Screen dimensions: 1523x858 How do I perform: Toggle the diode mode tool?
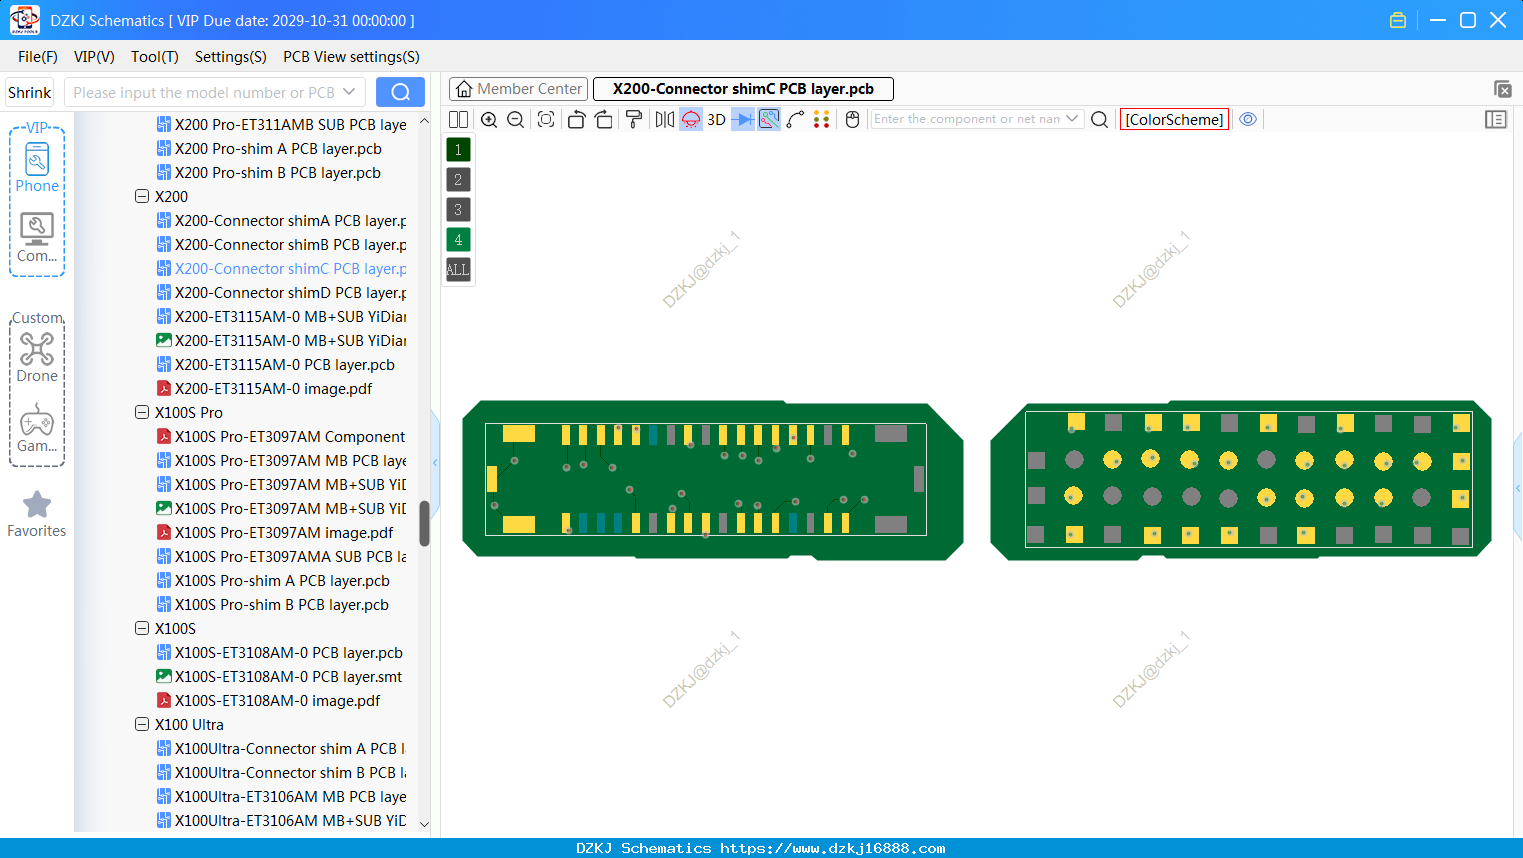point(743,120)
